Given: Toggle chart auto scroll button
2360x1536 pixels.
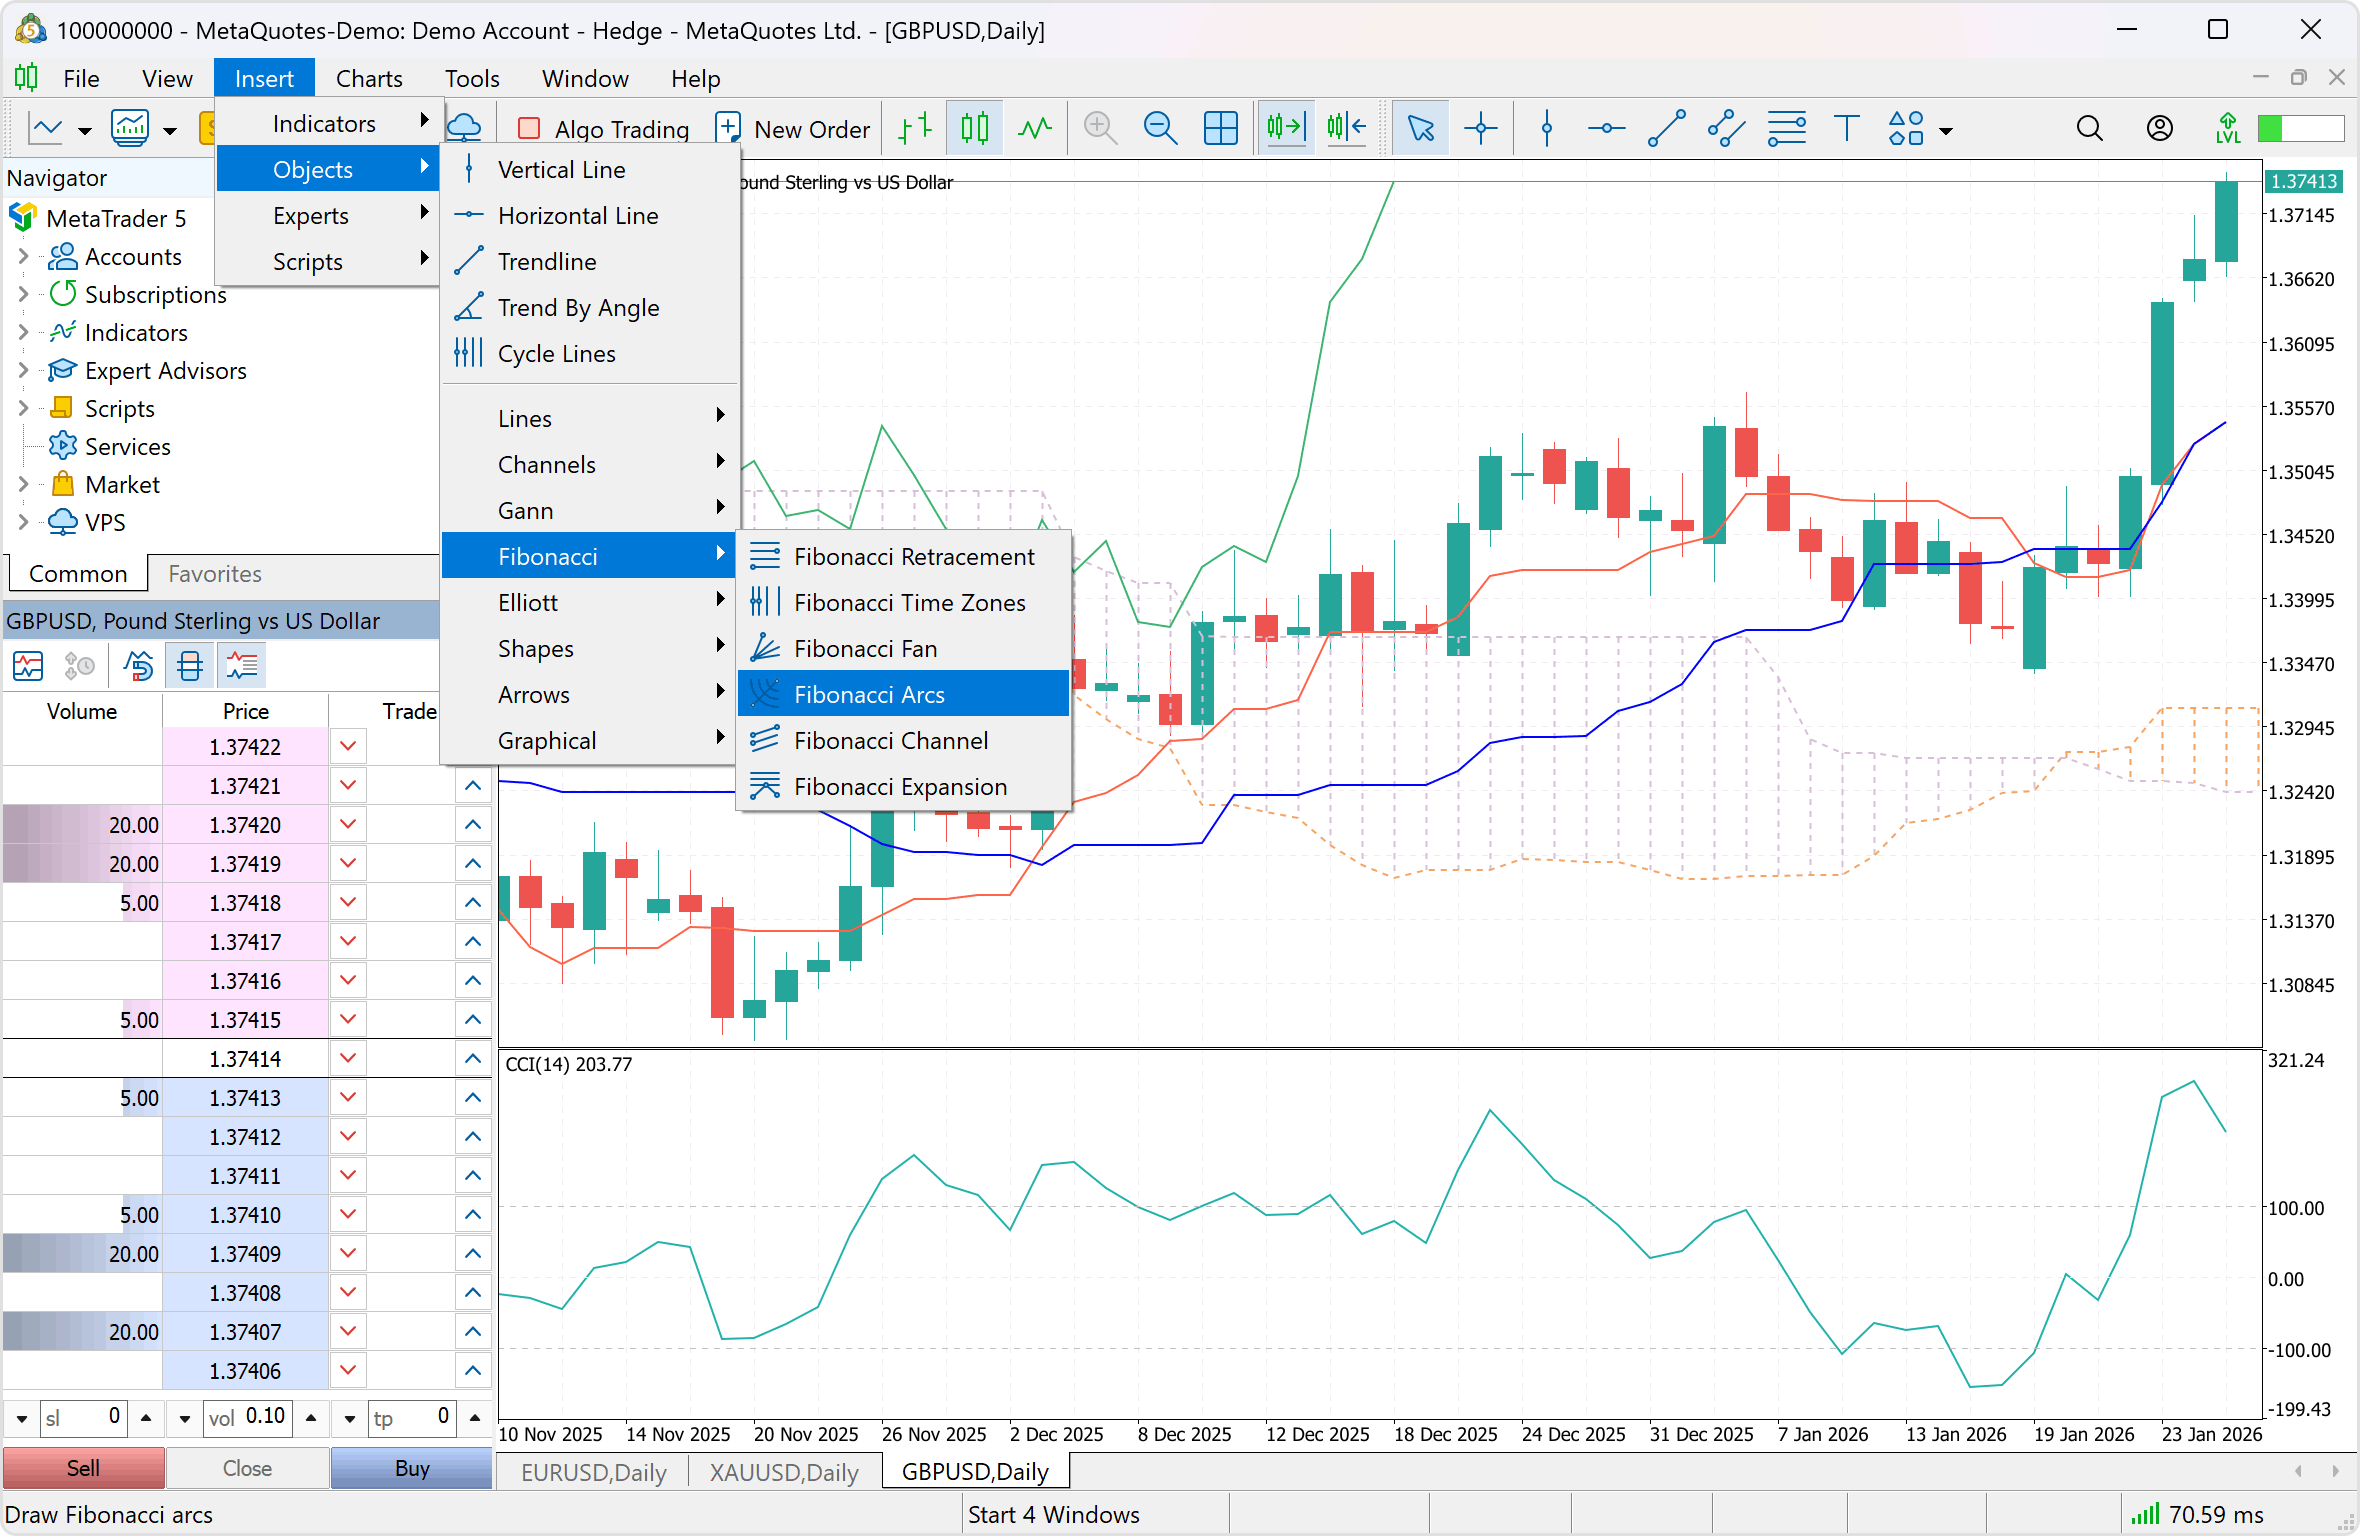Looking at the screenshot, I should 1286,129.
